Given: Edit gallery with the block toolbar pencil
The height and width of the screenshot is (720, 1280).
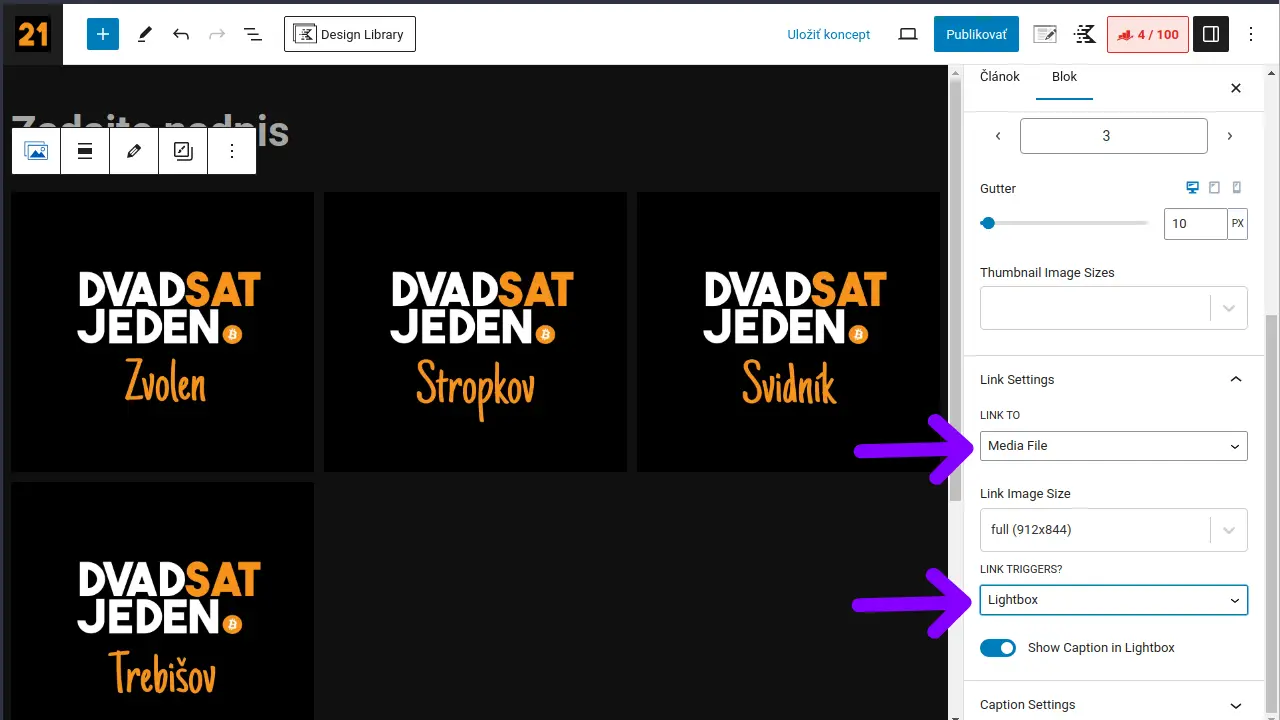Looking at the screenshot, I should pos(134,151).
